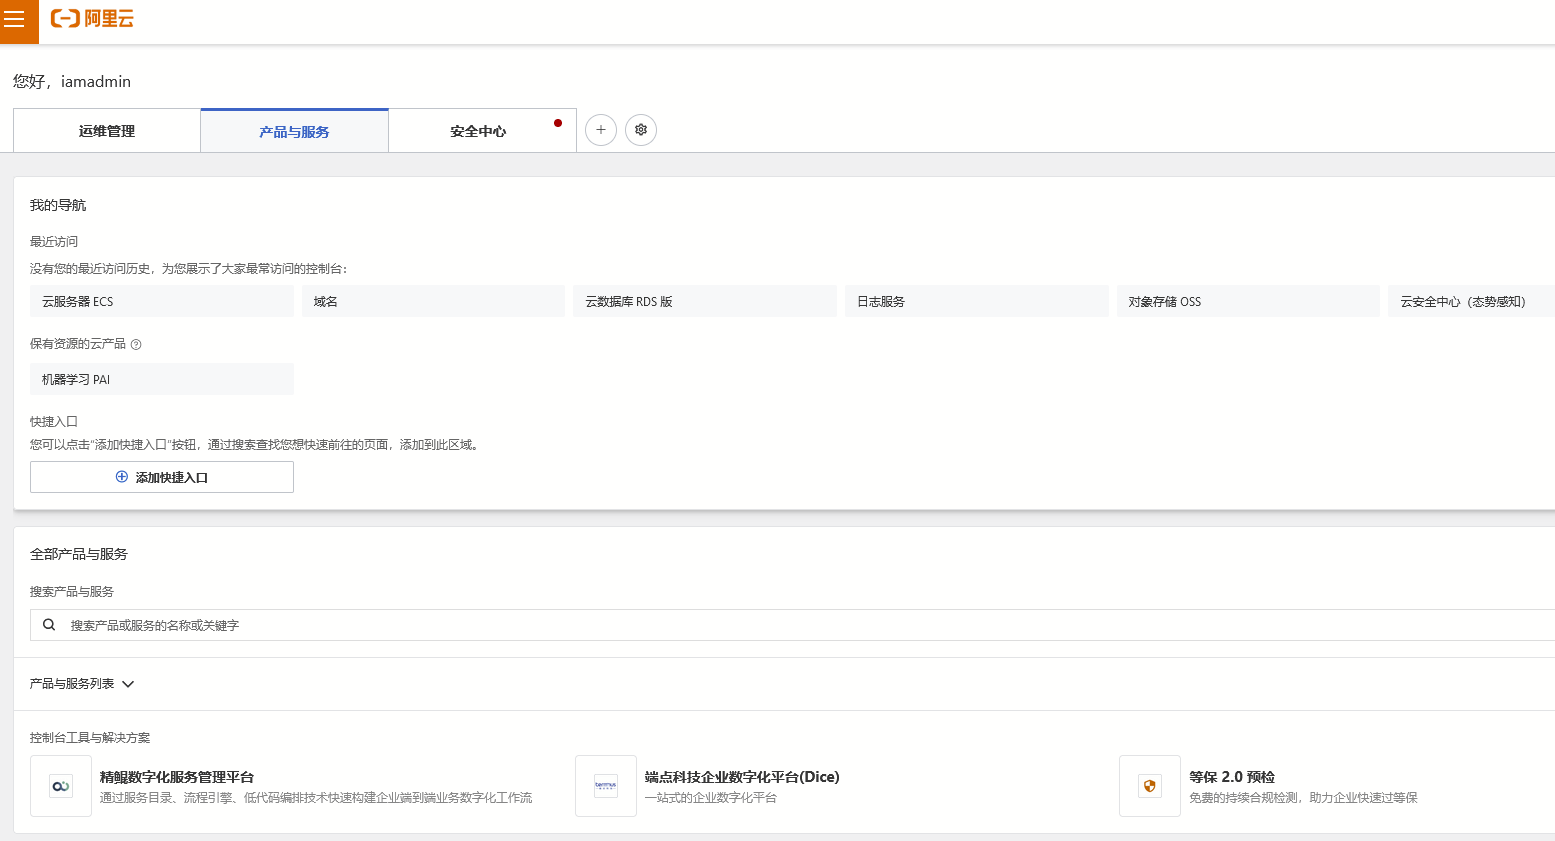Click the search magnifier icon
1555x841 pixels.
point(49,625)
